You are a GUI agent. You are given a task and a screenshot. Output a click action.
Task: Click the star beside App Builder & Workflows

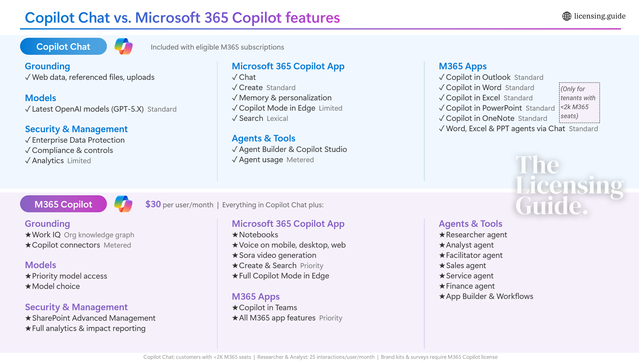point(442,297)
